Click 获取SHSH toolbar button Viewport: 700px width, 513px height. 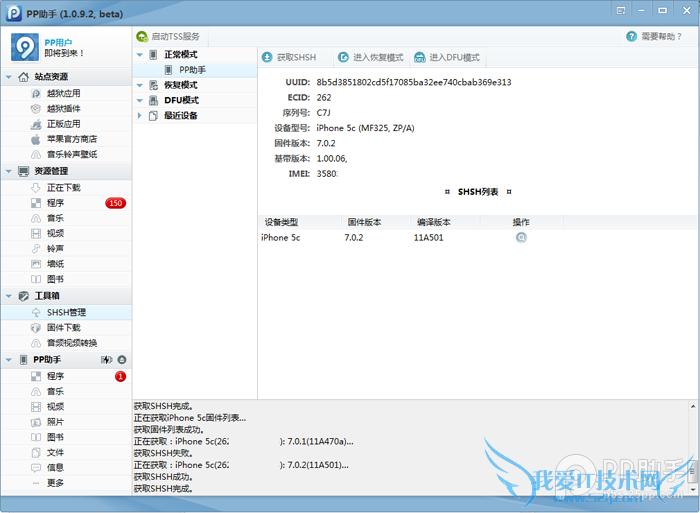(289, 57)
